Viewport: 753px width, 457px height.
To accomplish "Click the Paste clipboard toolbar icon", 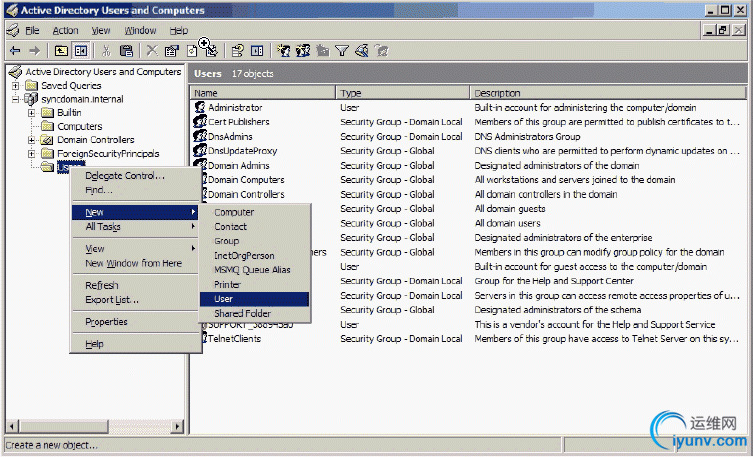I will pyautogui.click(x=126, y=50).
